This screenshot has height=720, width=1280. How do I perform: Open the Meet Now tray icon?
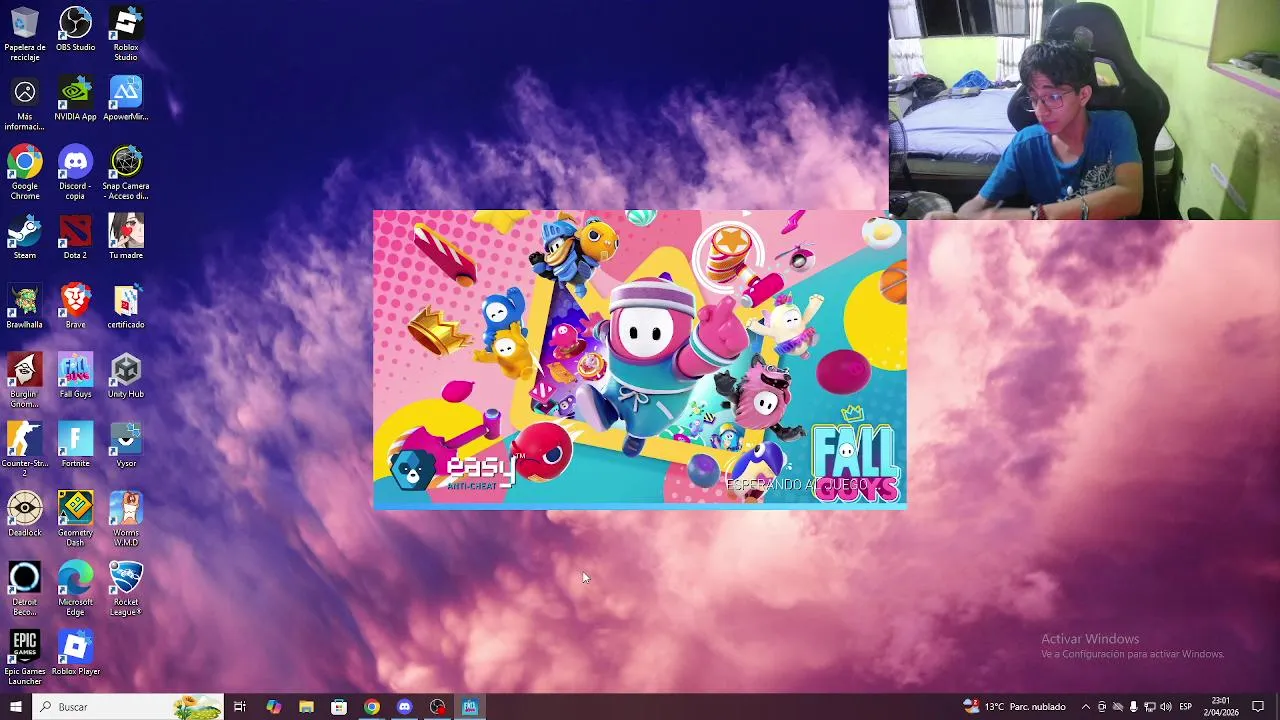pos(1102,707)
